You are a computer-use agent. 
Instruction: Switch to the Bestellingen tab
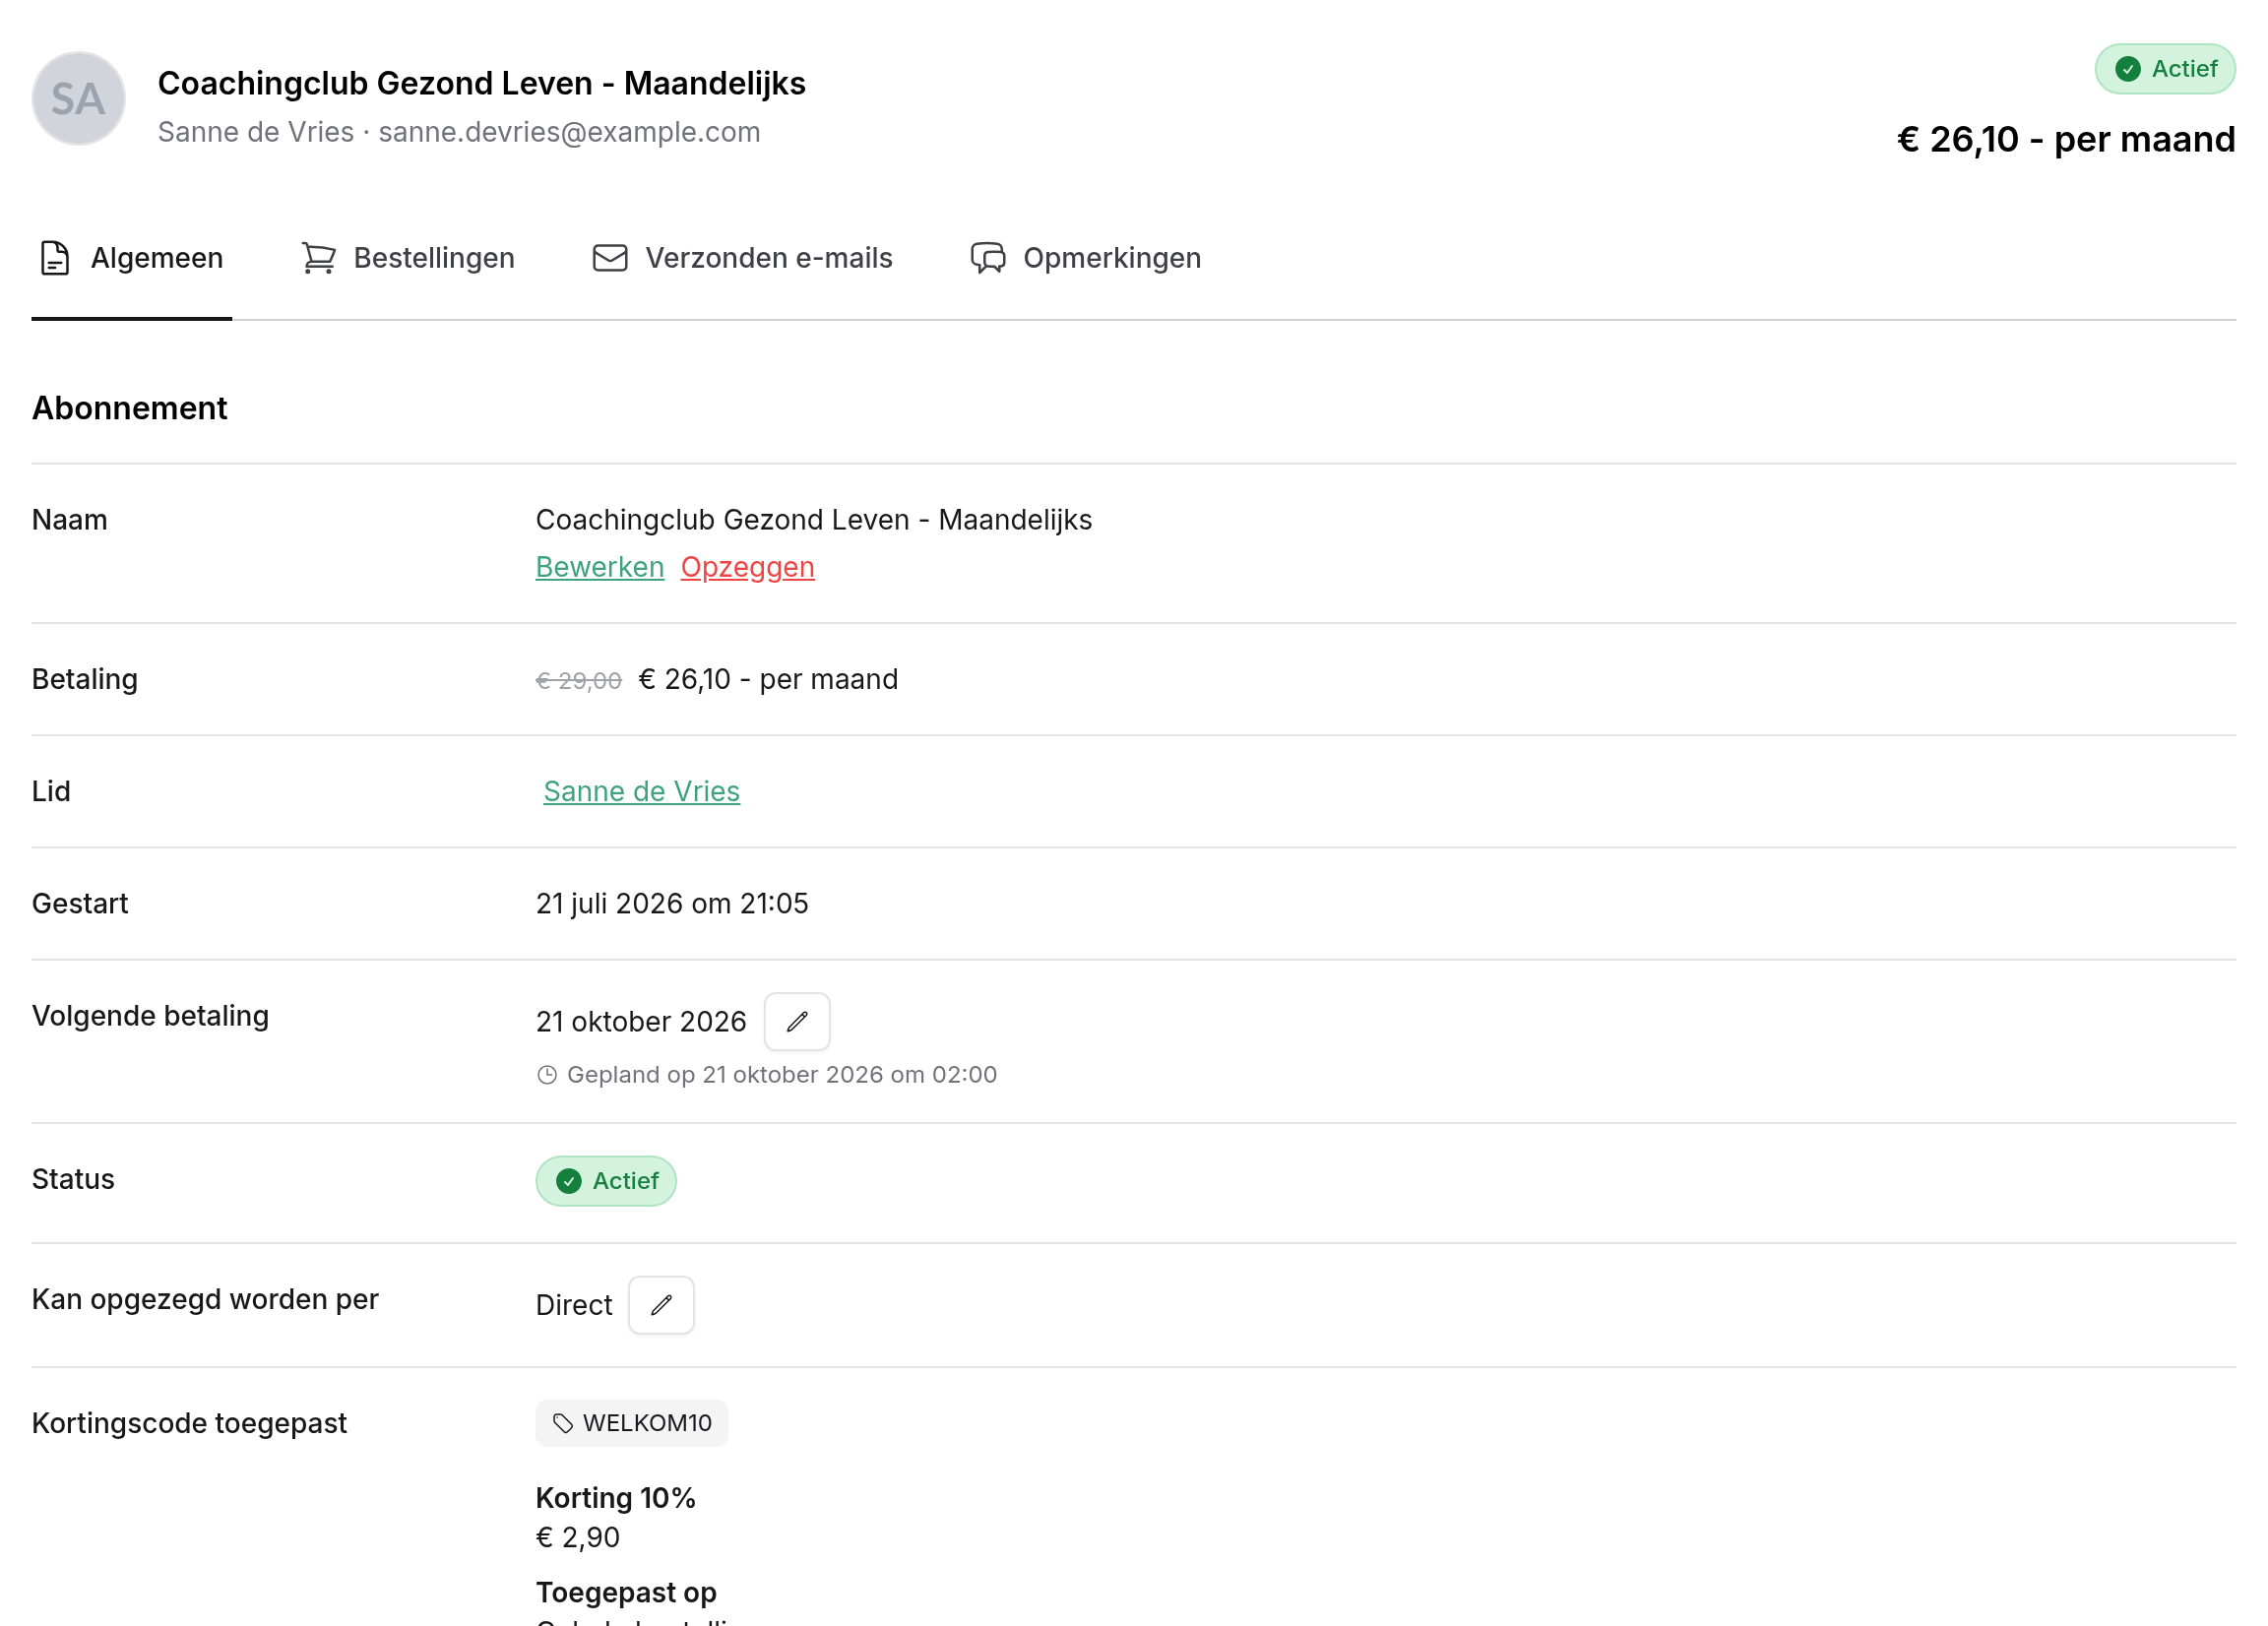click(x=408, y=258)
